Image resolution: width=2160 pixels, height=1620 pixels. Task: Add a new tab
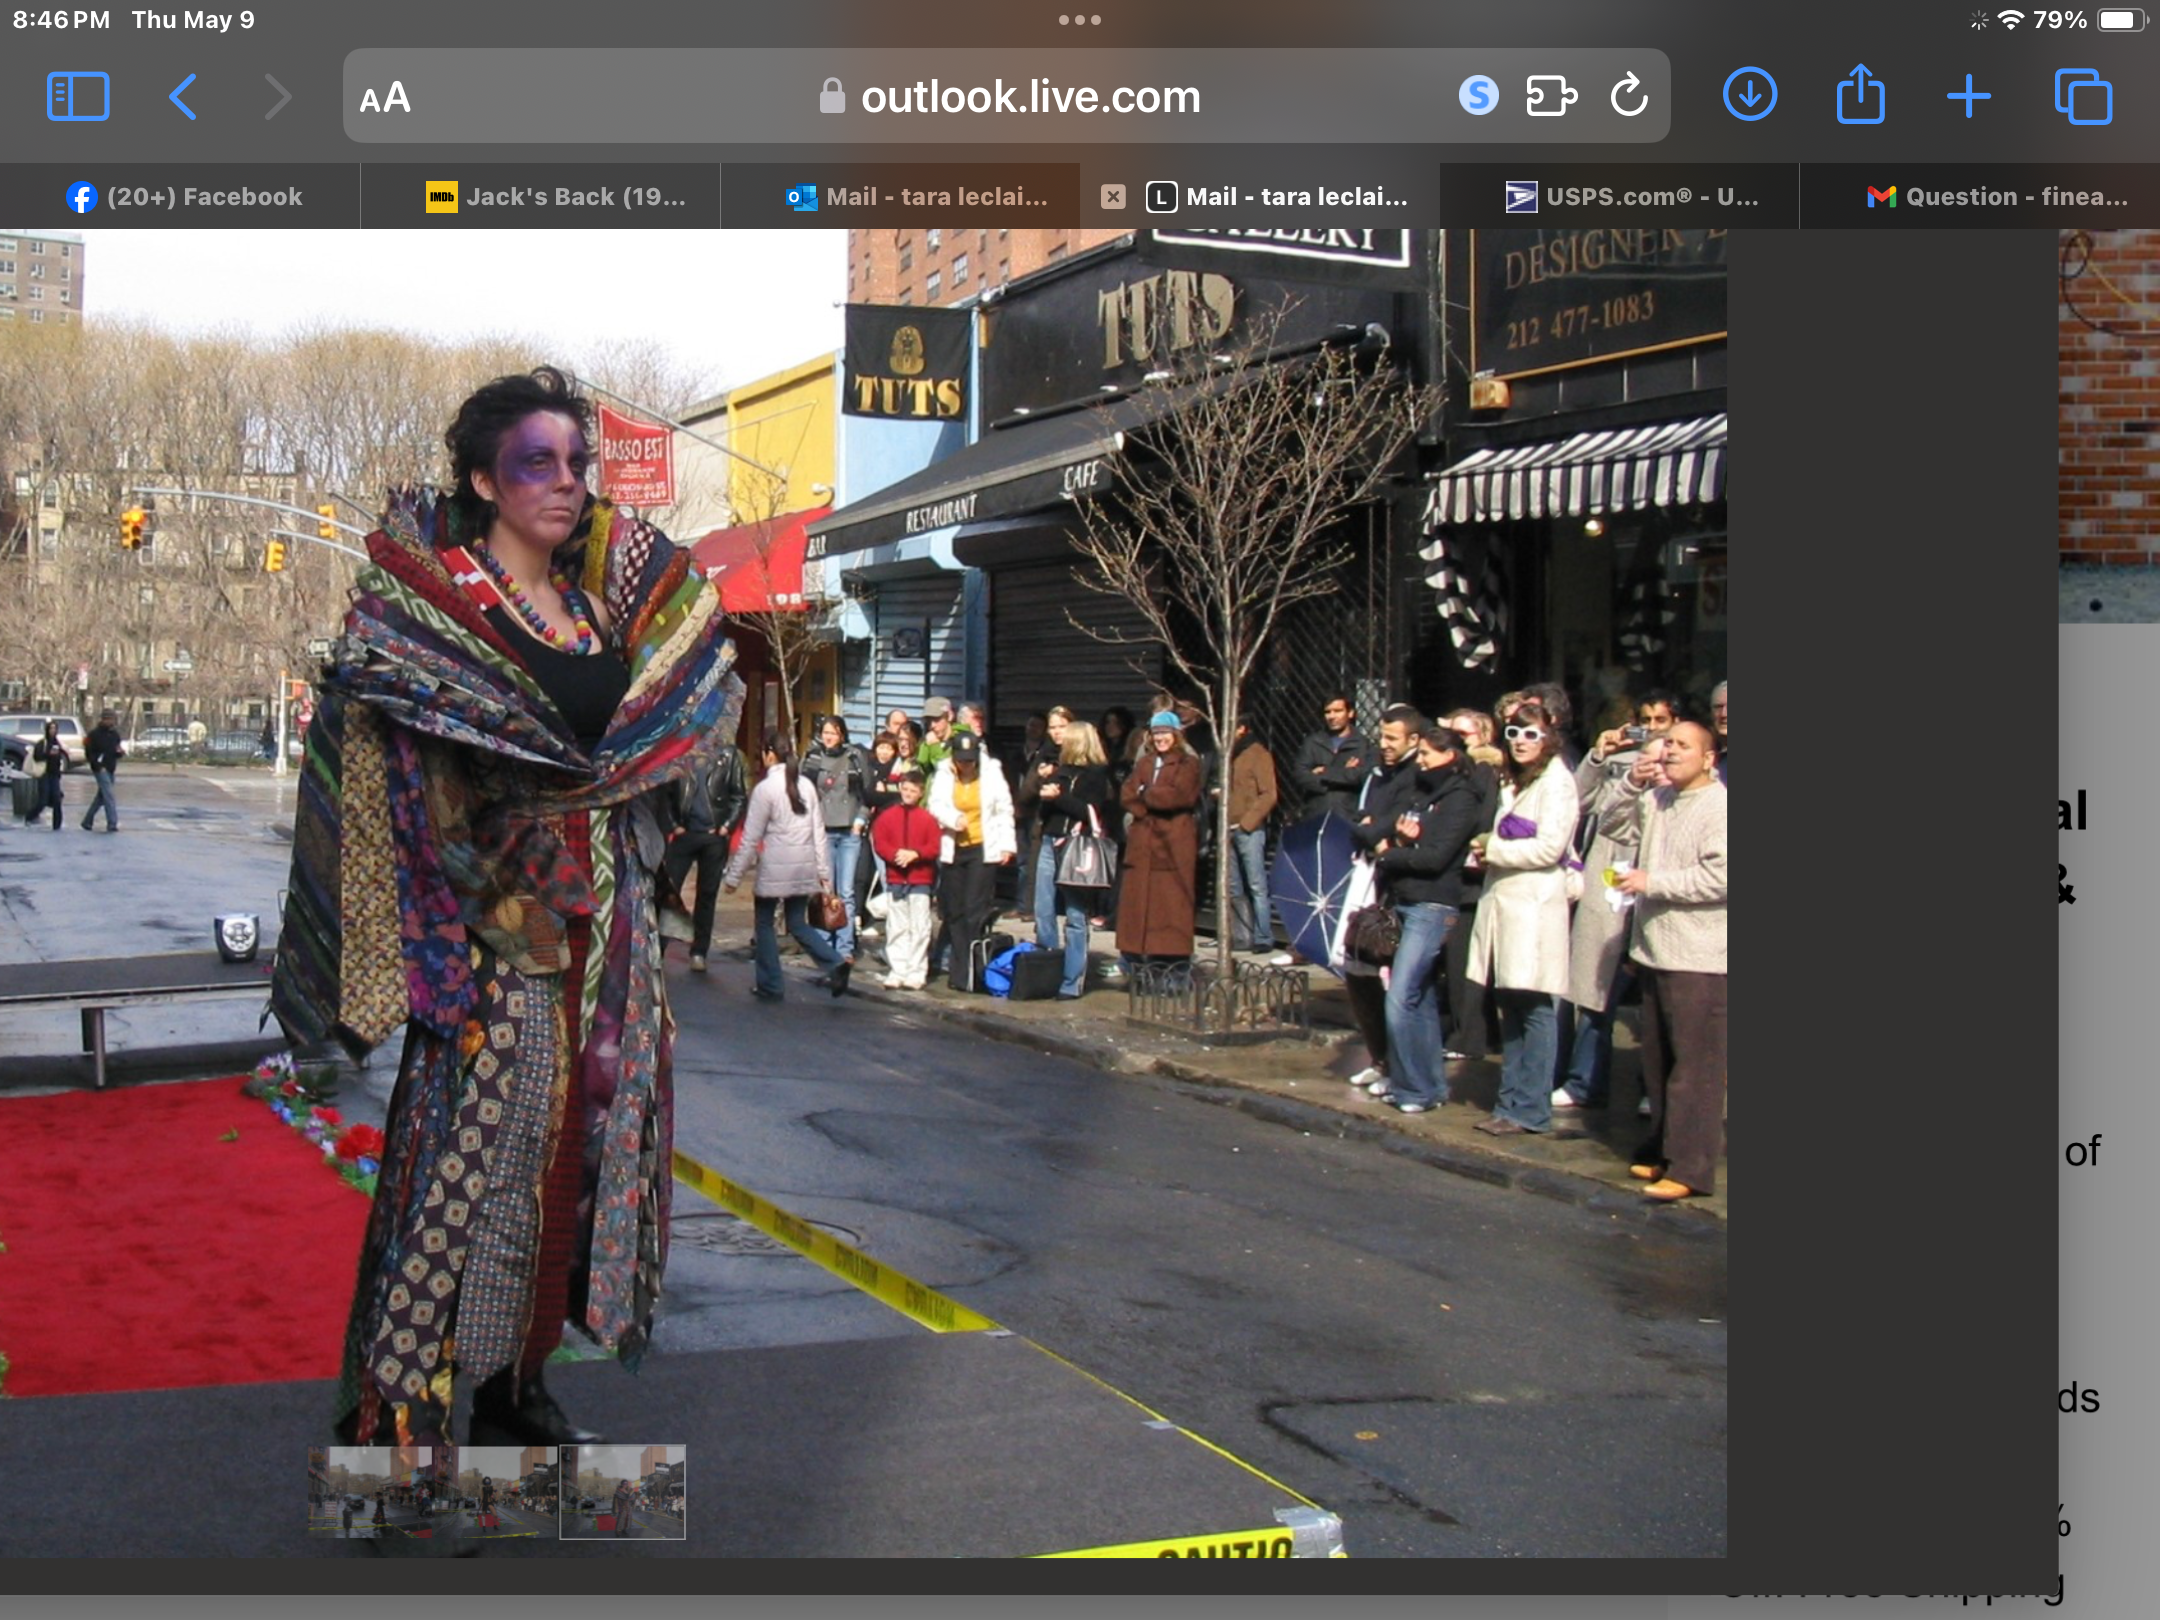pyautogui.click(x=1969, y=97)
